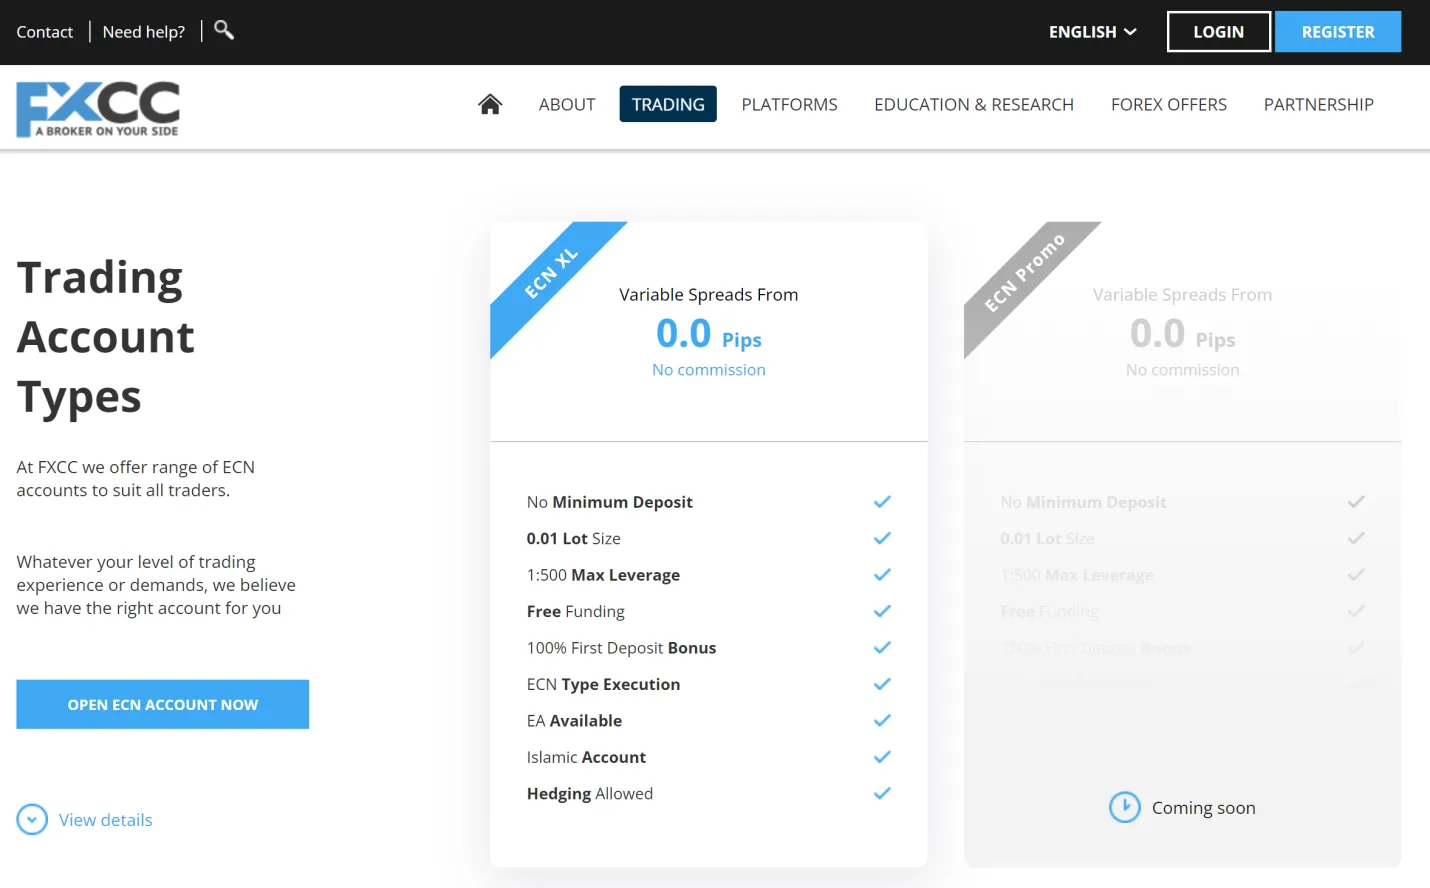Click the REGISTER button

point(1338,32)
